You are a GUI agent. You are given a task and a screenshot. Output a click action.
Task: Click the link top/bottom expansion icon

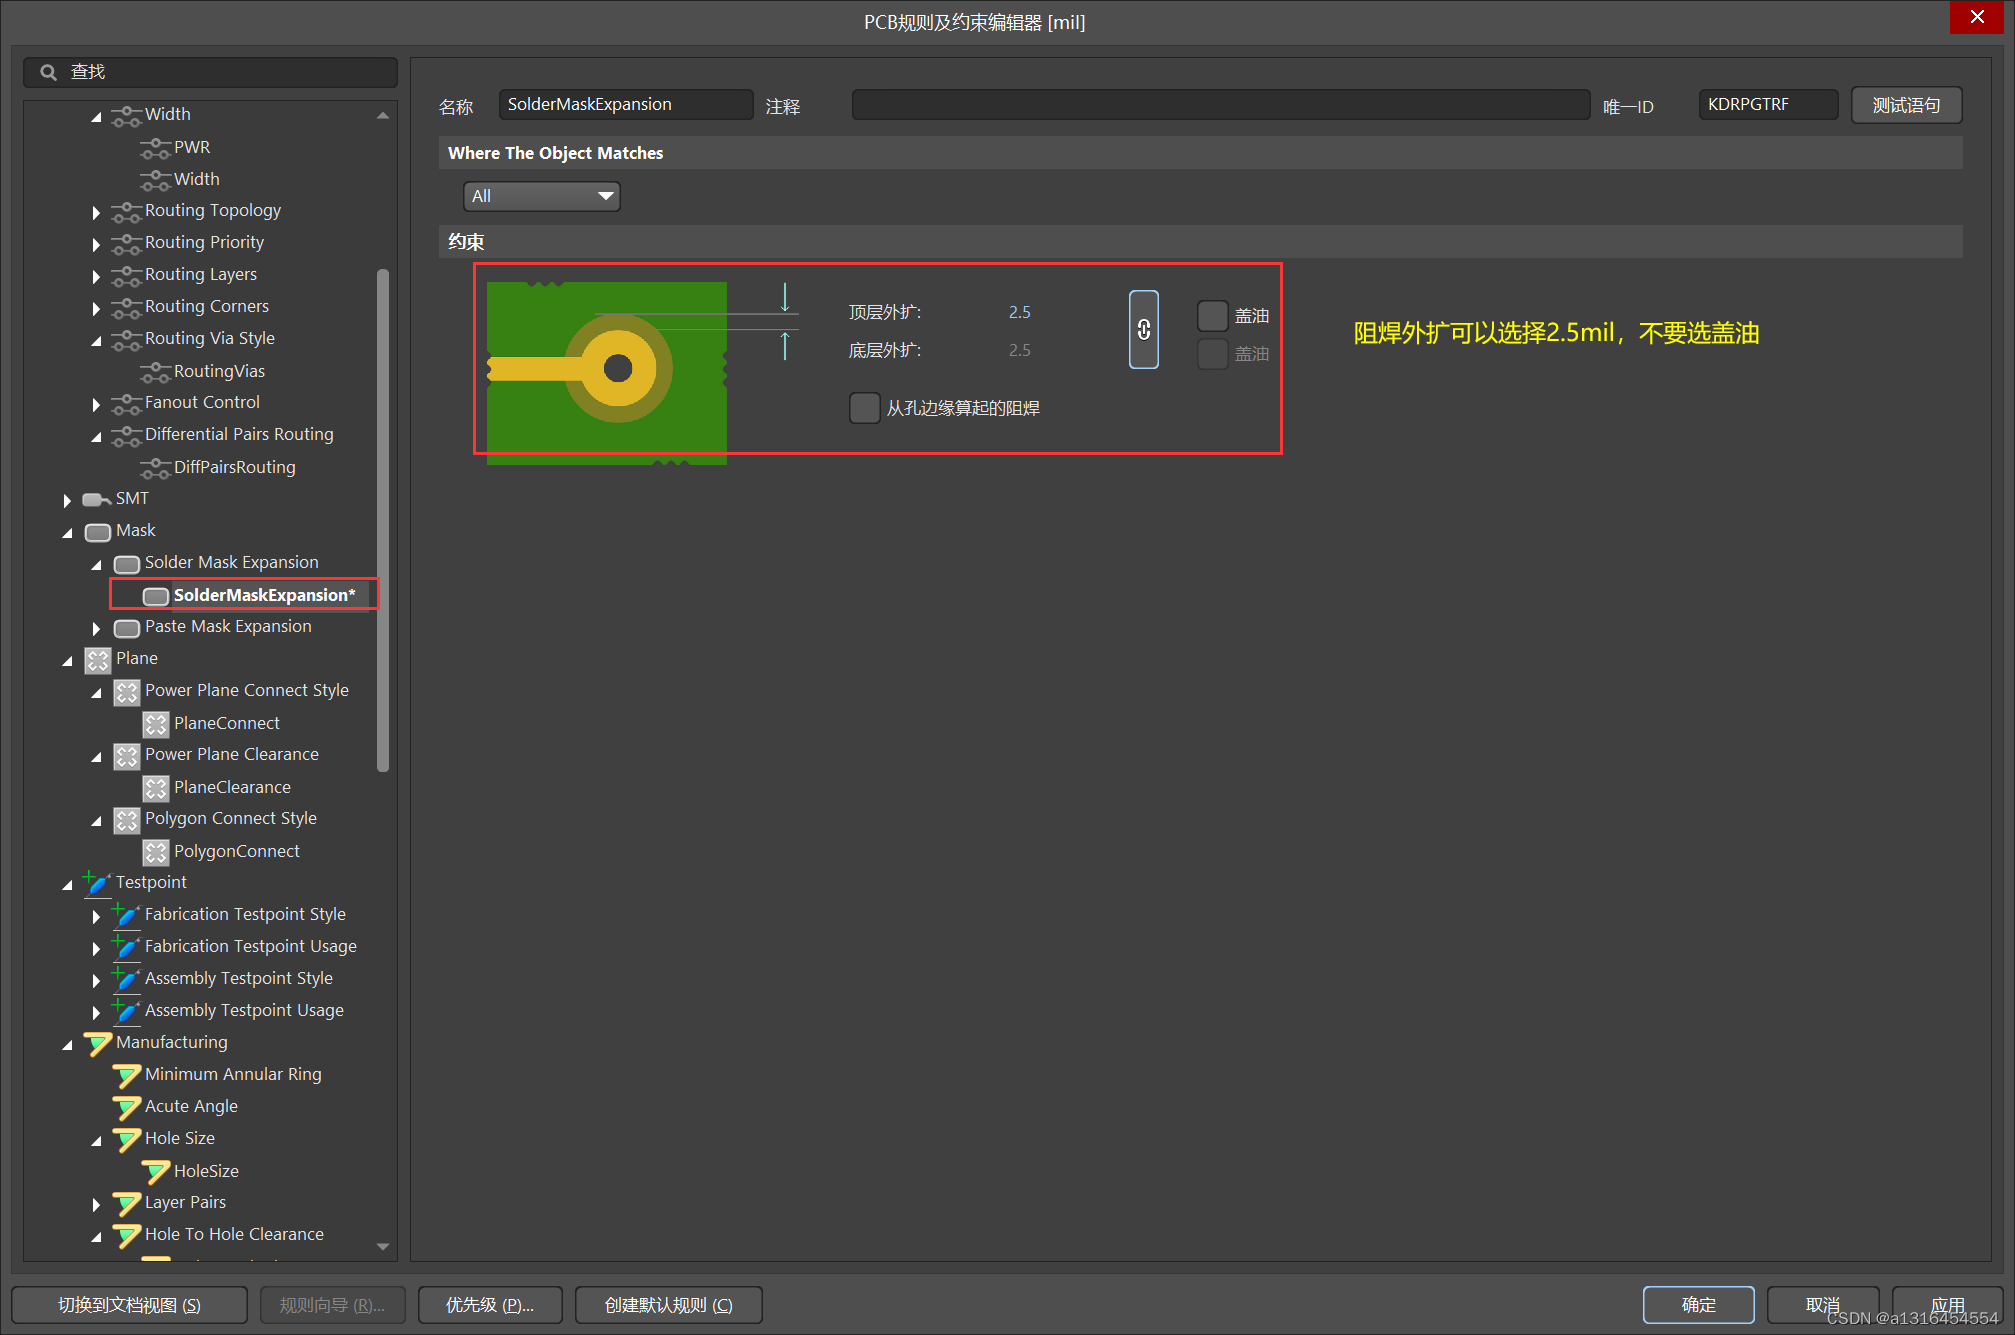click(1143, 330)
